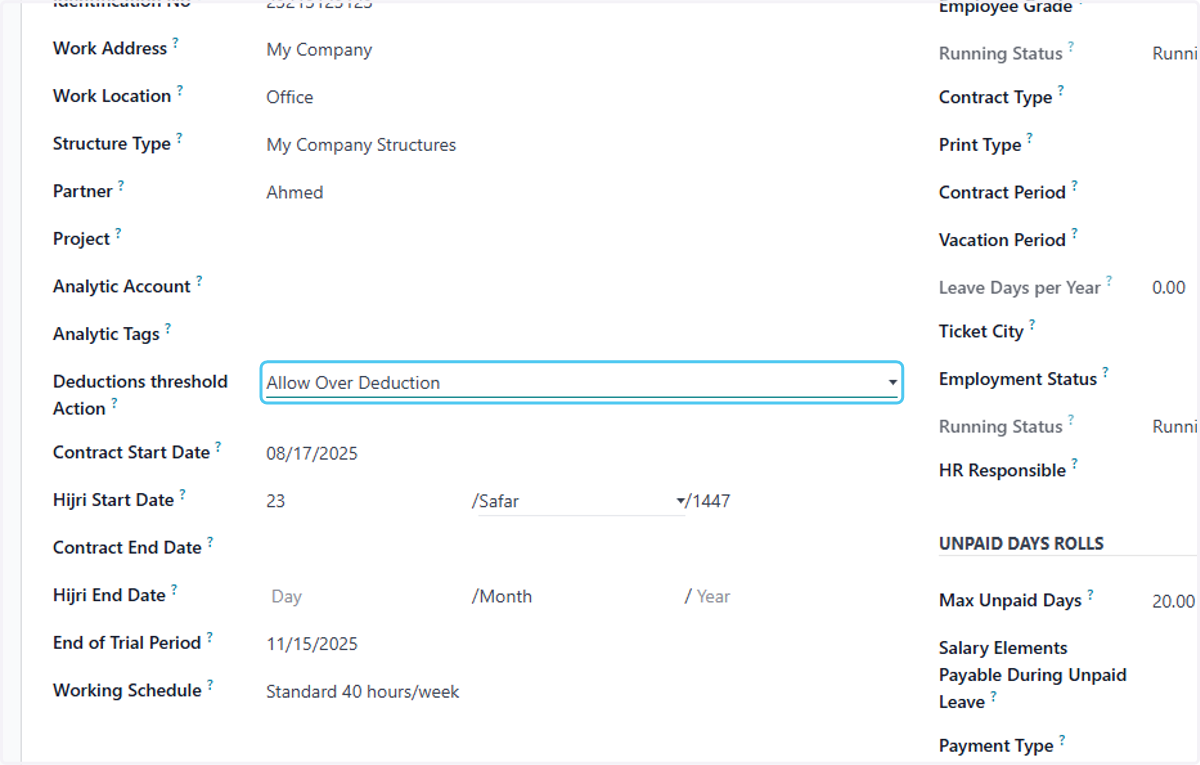Show help tooltip for Employment Status
The width and height of the screenshot is (1200, 765).
pos(1106,373)
